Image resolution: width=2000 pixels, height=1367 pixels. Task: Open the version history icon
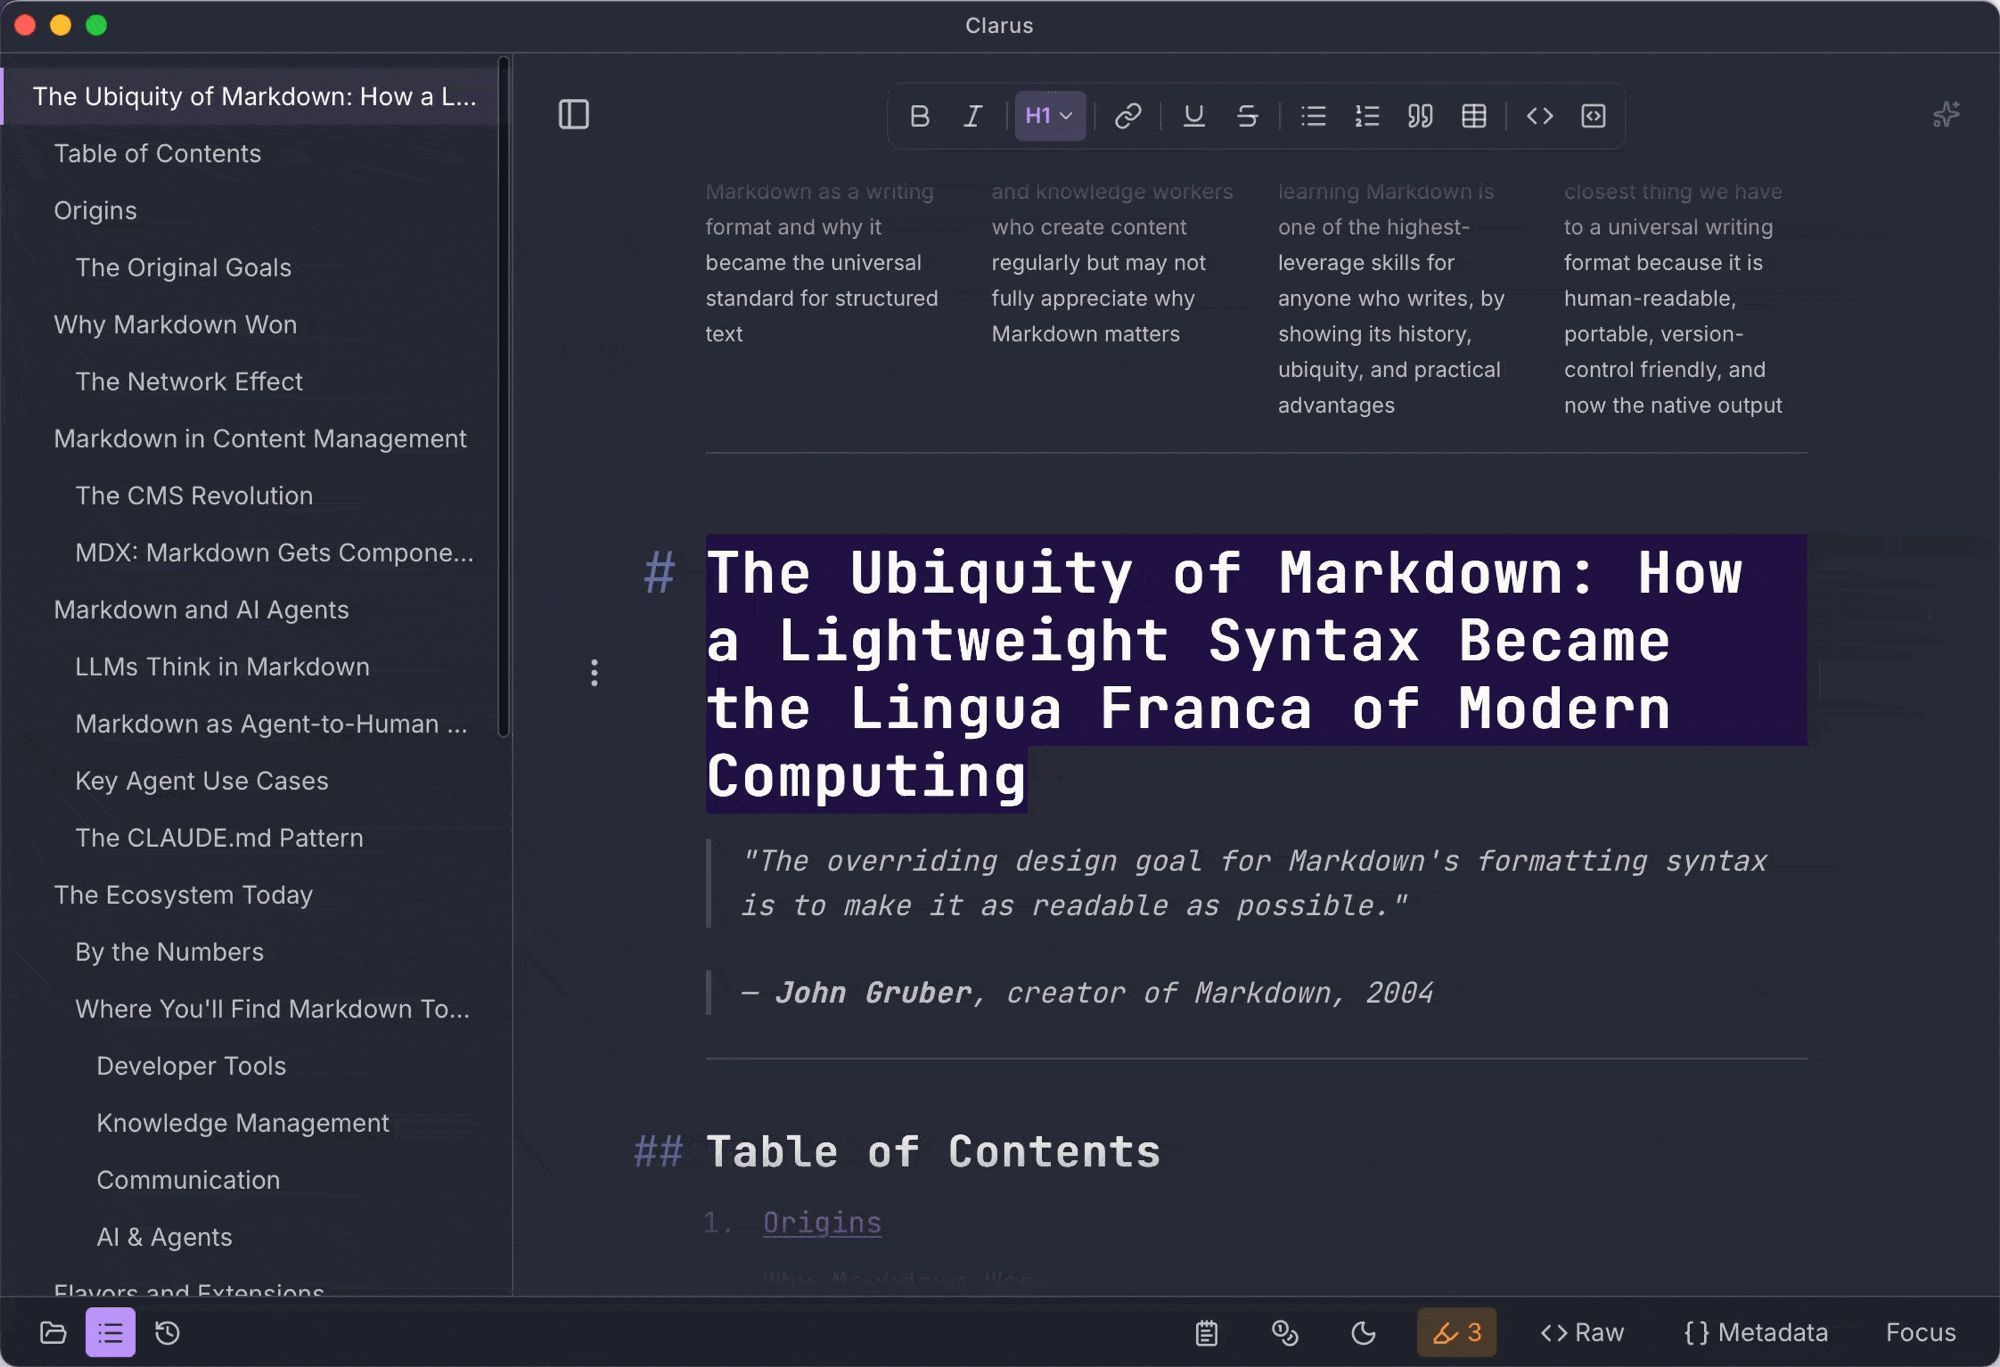tap(167, 1332)
